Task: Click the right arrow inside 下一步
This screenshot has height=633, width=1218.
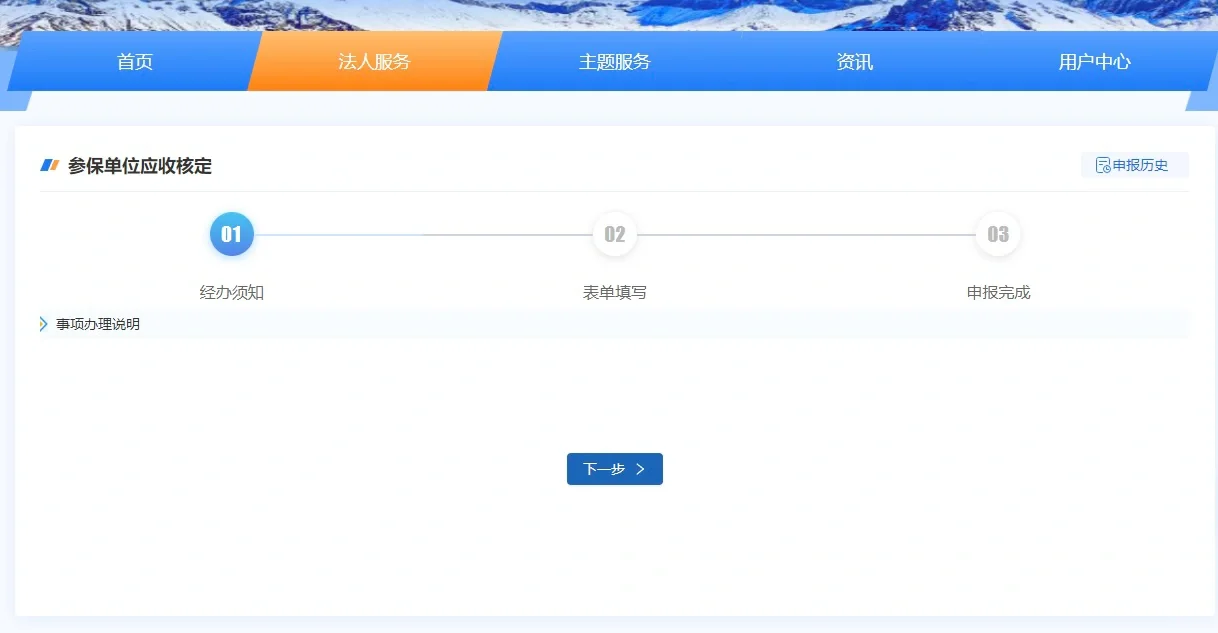Action: click(x=640, y=469)
